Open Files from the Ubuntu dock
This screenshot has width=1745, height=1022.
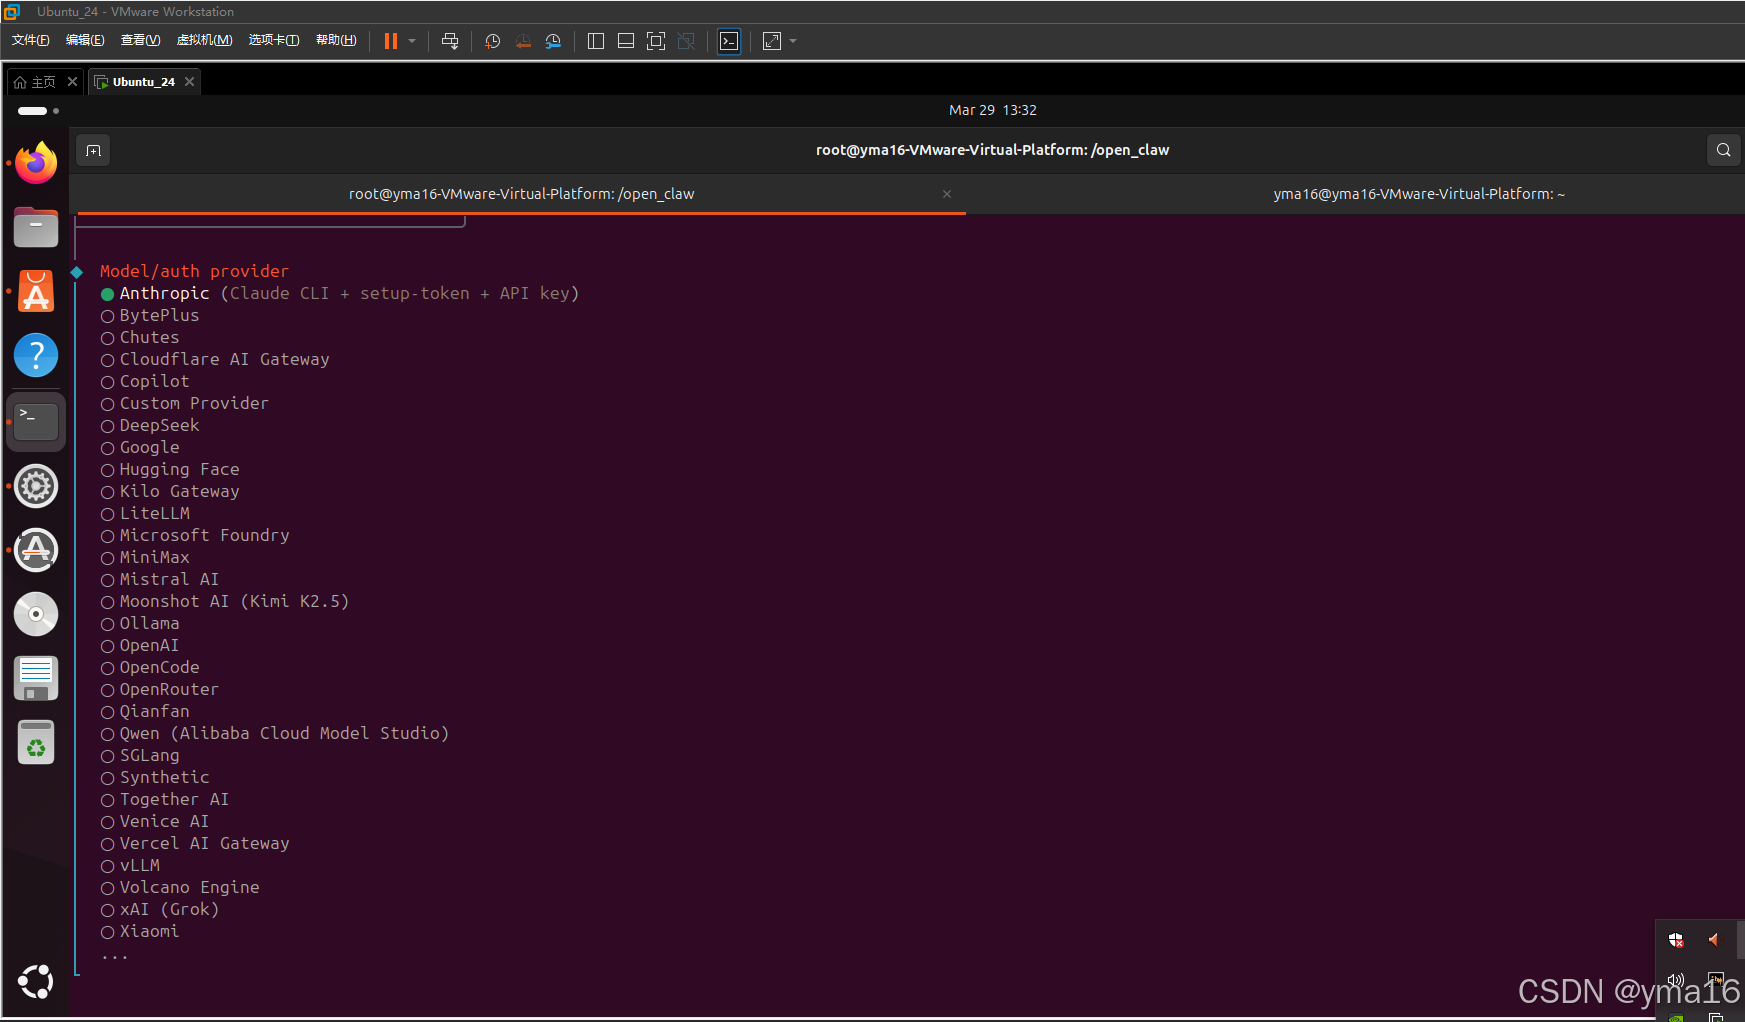[x=36, y=227]
